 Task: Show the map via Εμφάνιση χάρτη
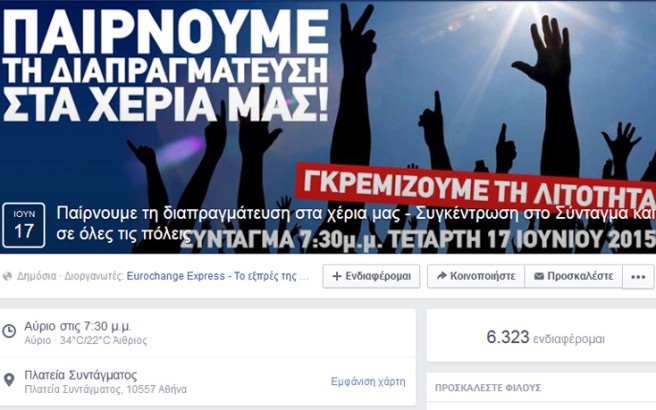pyautogui.click(x=368, y=382)
